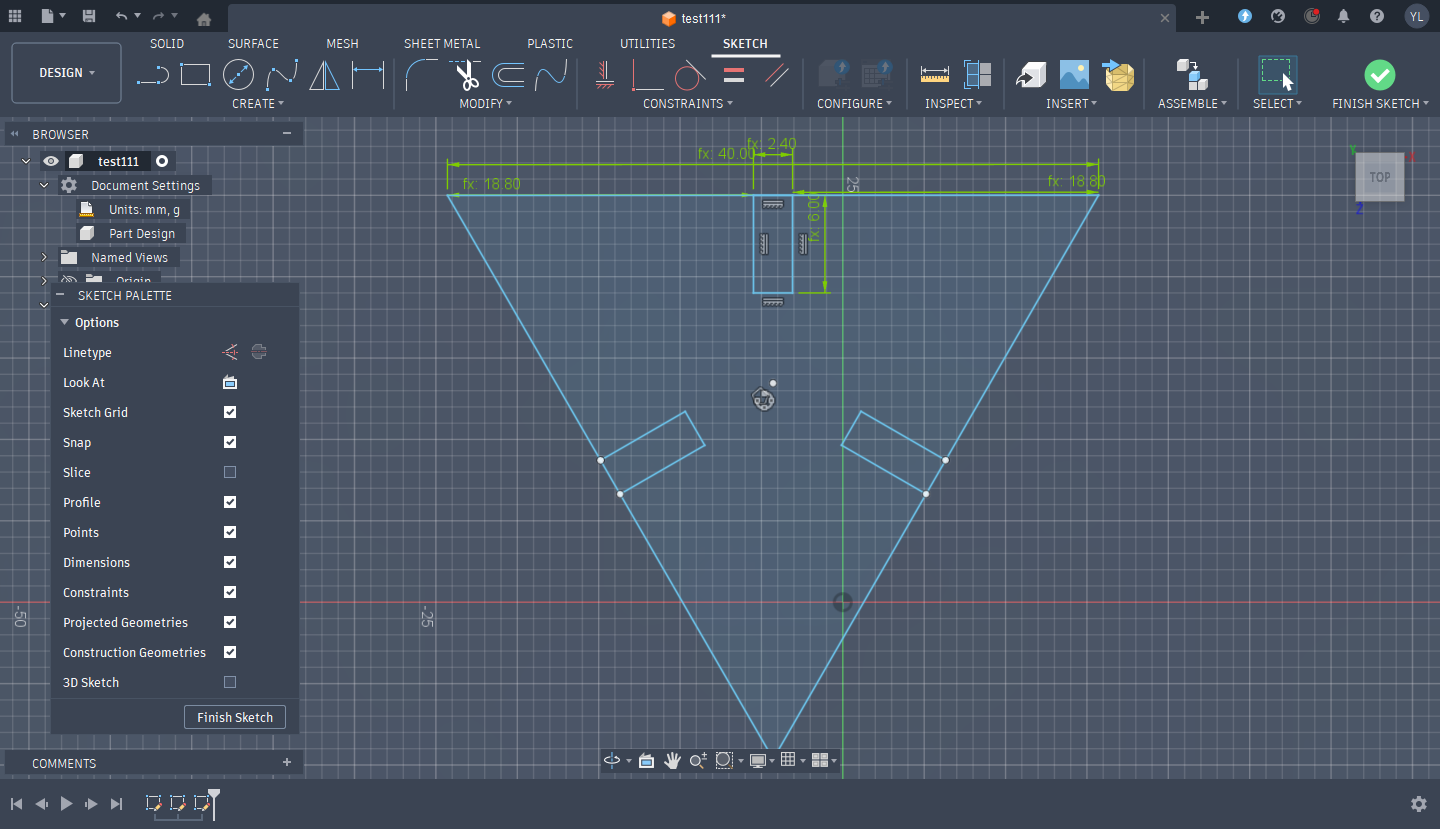Select the Rectangle sketch tool

click(x=195, y=75)
